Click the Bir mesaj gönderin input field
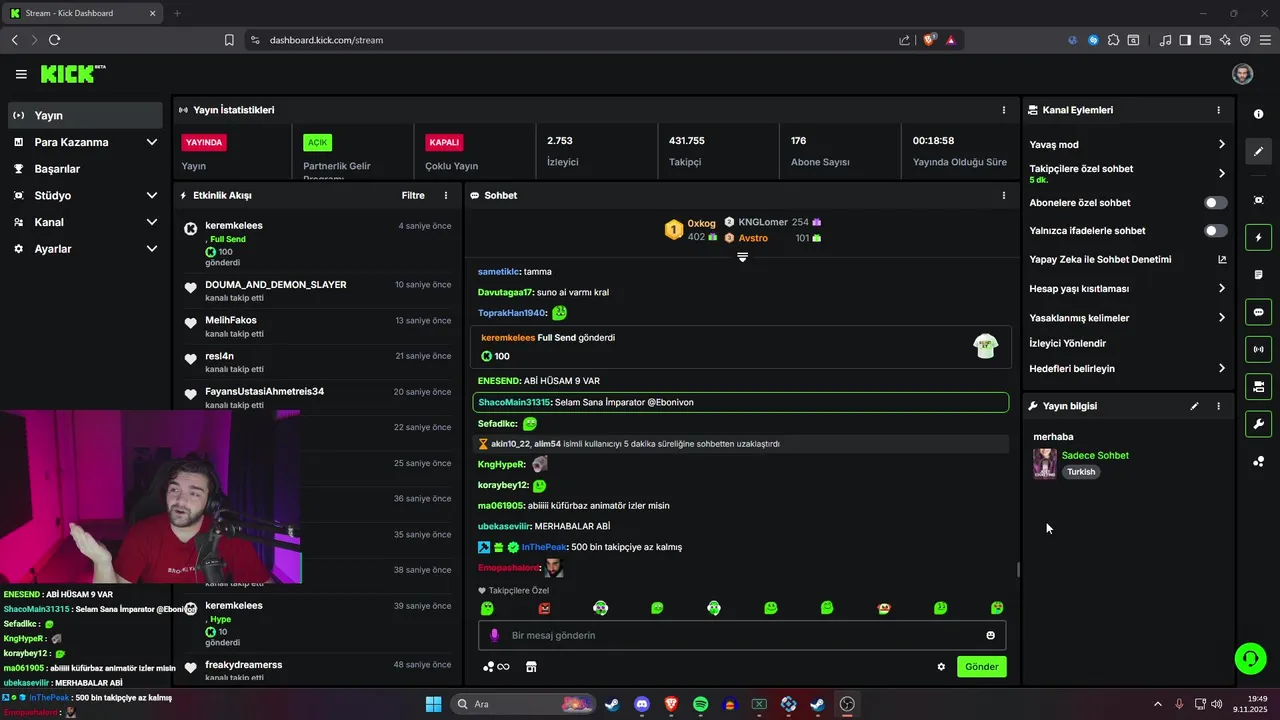Screen dimensions: 1280x720 (x=742, y=635)
